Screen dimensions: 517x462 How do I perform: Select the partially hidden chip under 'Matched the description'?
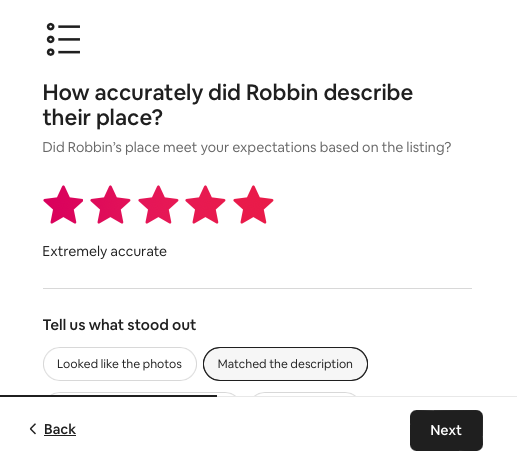pyautogui.click(x=305, y=394)
